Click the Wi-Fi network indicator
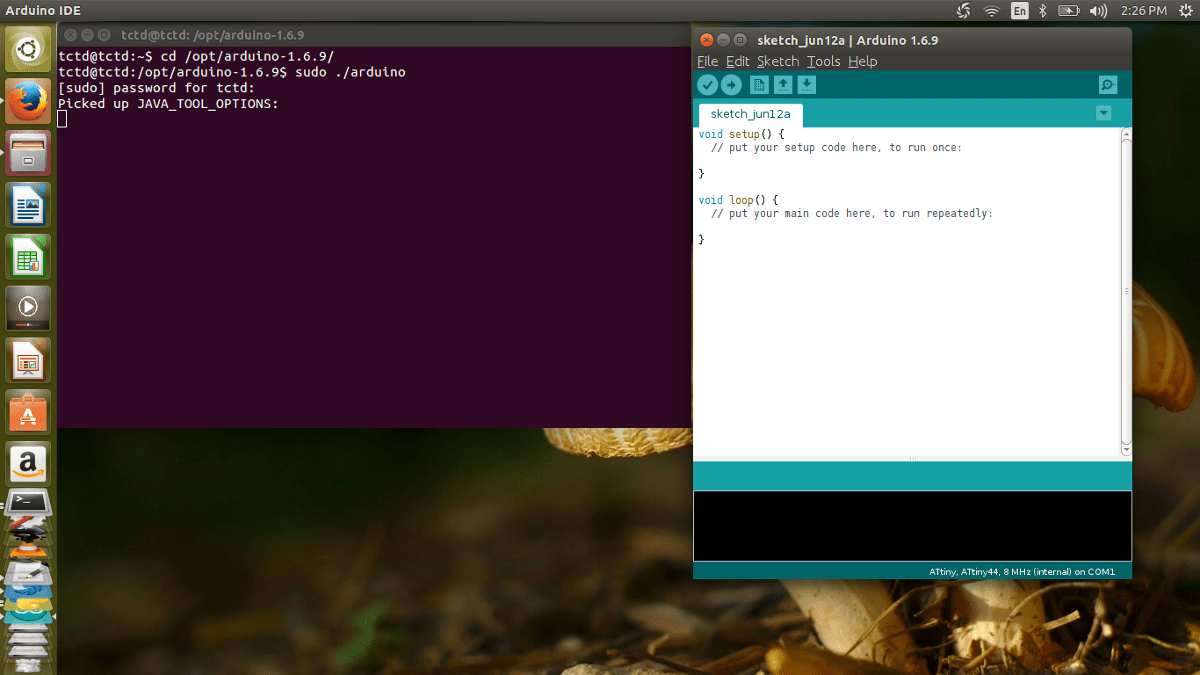 (x=992, y=11)
